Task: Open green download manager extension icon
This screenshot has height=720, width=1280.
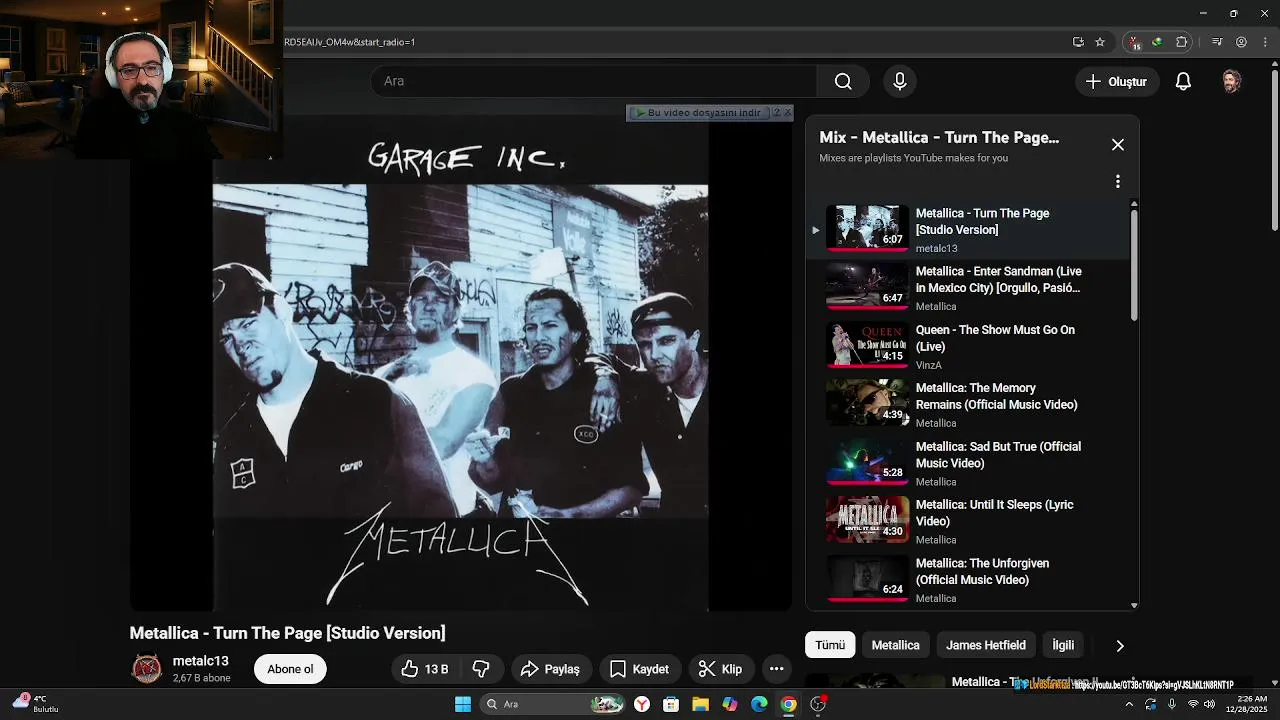Action: [1157, 42]
